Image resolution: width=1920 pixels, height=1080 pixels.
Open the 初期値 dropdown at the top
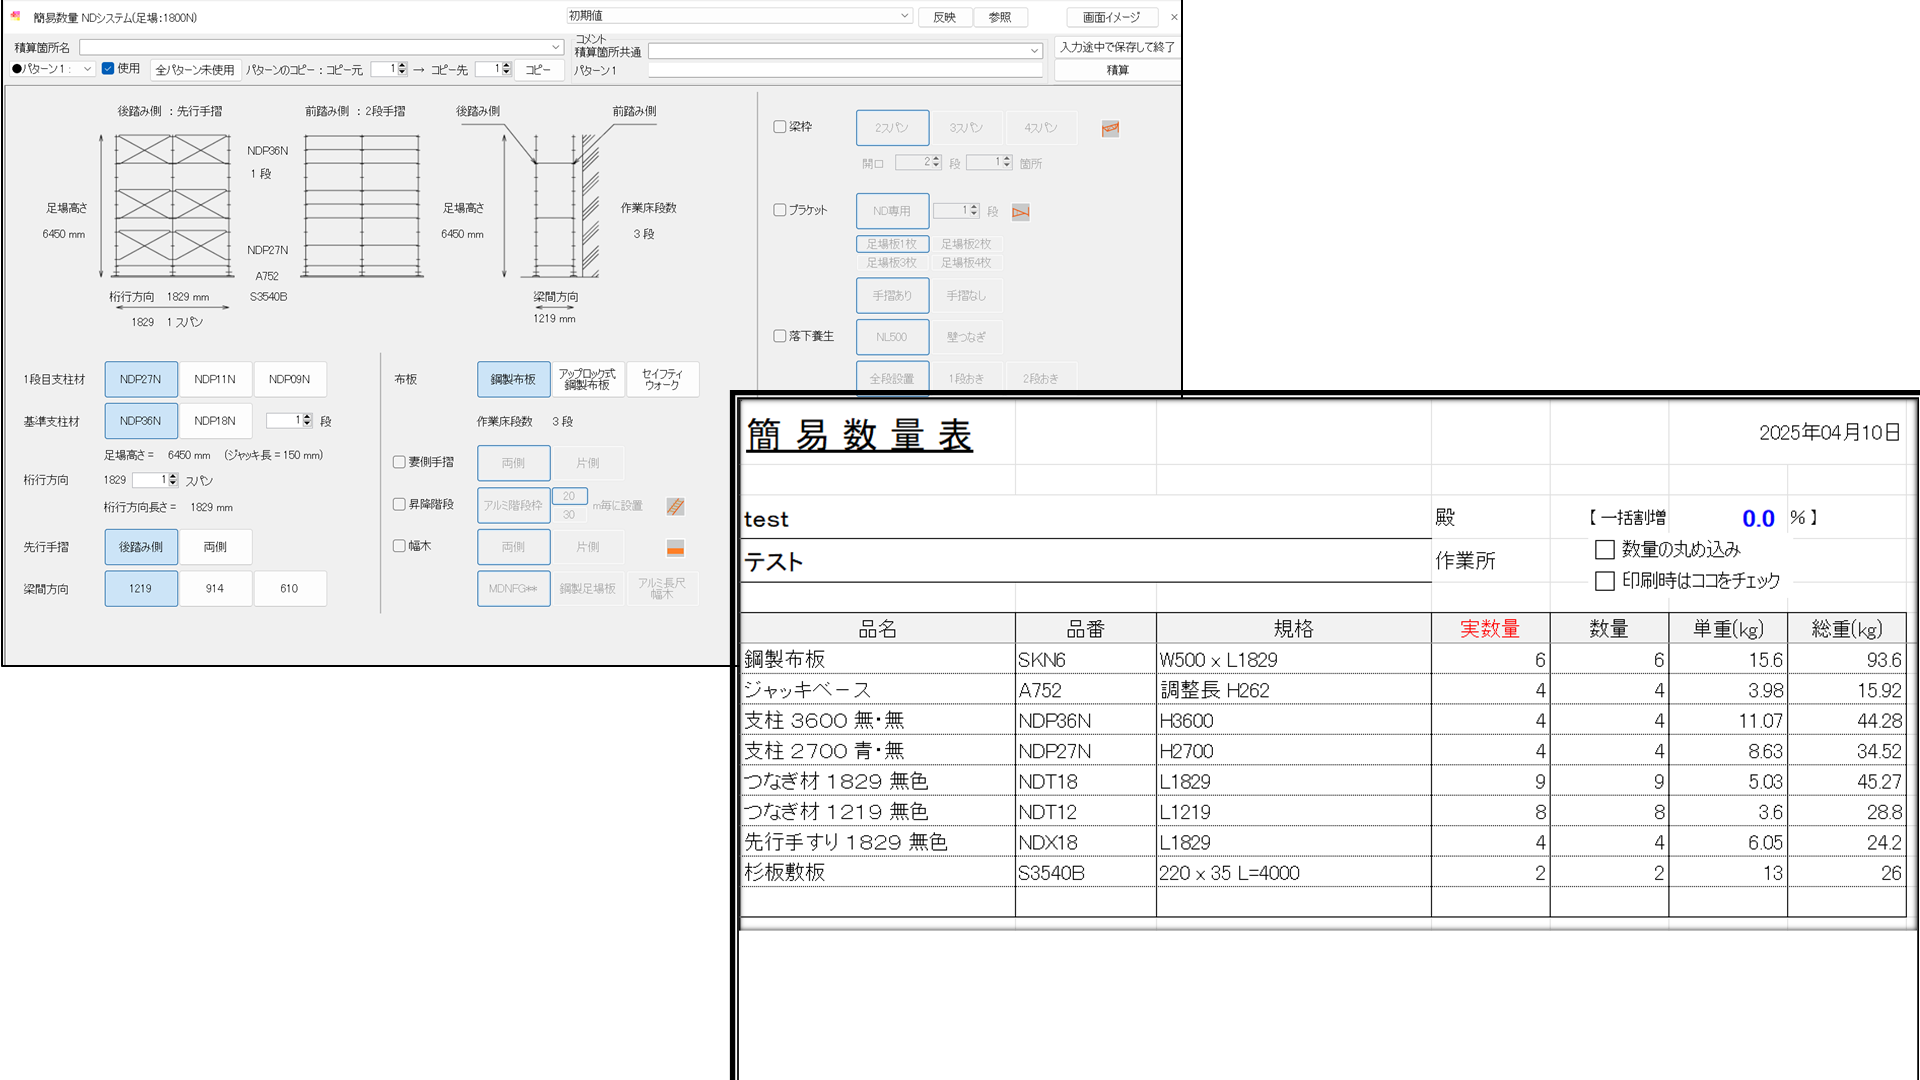[x=906, y=17]
